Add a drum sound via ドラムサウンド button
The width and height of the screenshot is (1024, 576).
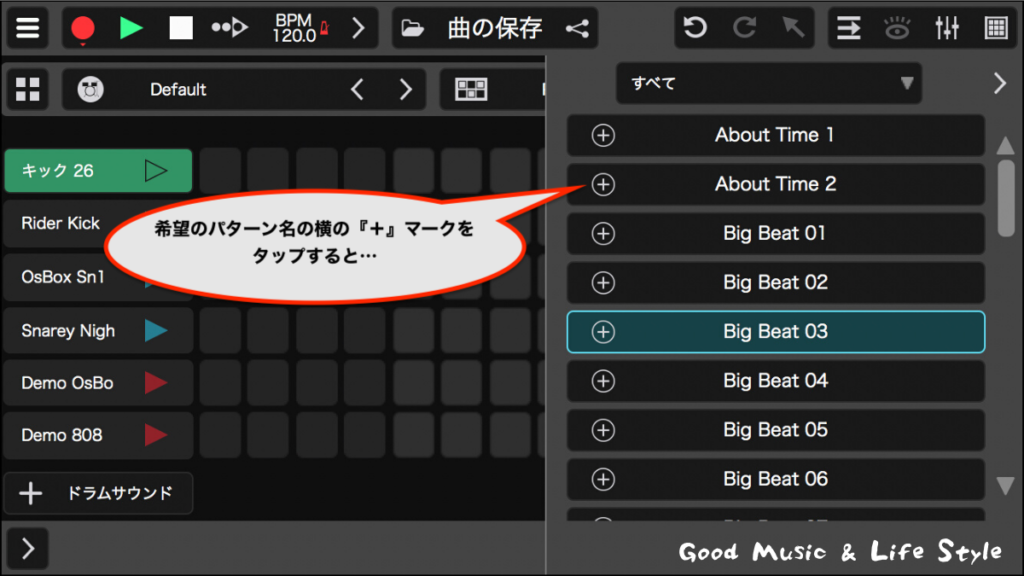[98, 493]
